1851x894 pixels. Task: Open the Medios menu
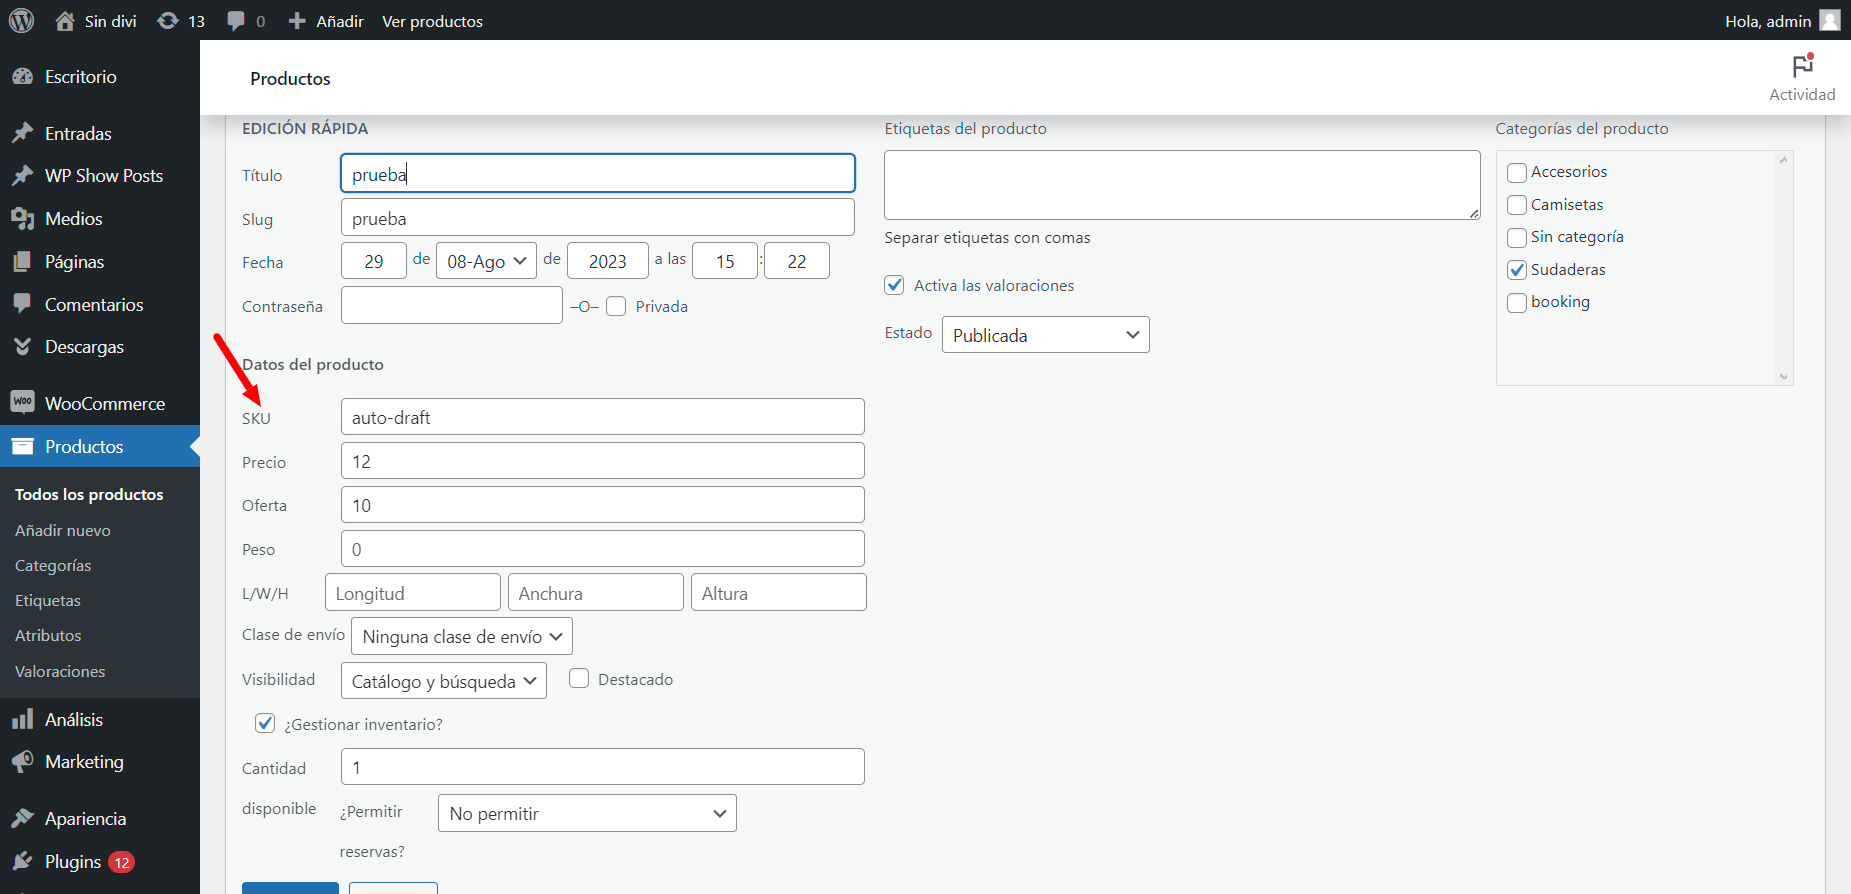click(100, 218)
